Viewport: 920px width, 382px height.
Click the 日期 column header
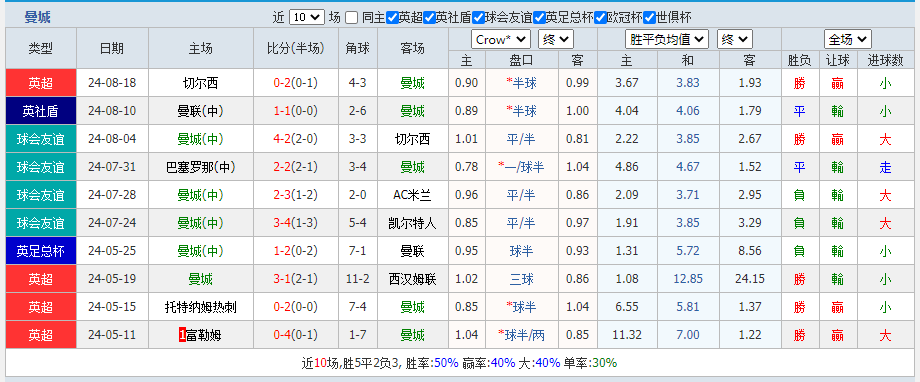pos(112,49)
